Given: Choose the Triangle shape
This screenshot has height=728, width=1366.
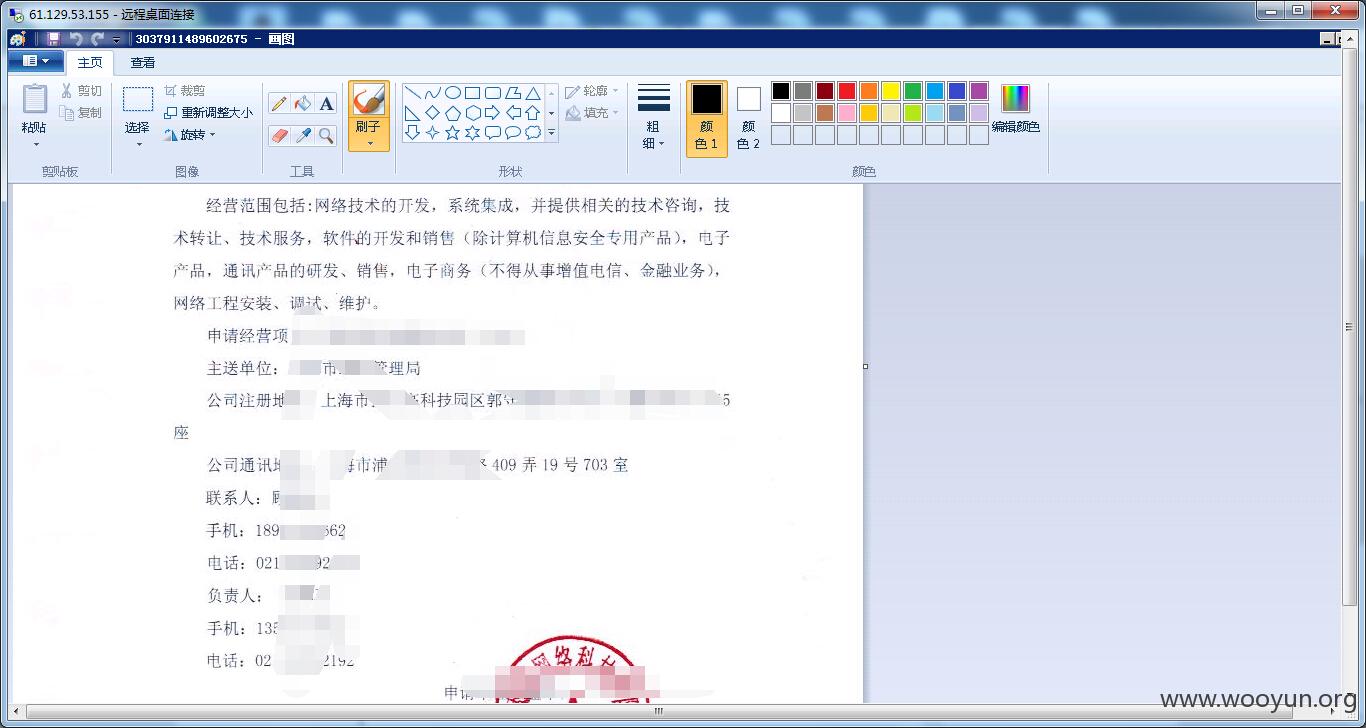Looking at the screenshot, I should 532,93.
